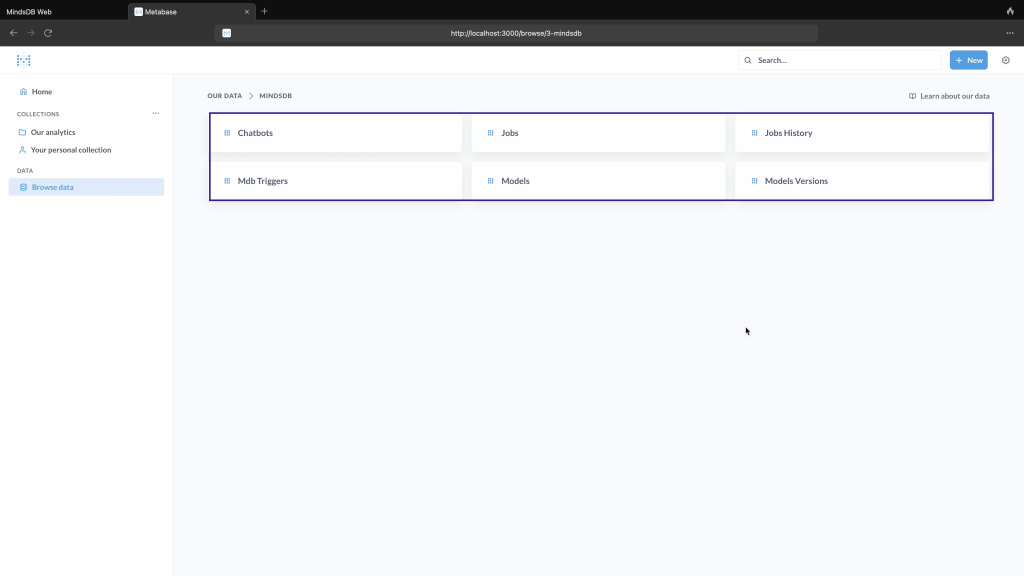The height and width of the screenshot is (576, 1024).
Task: Click the Metabase logo icon
Action: (x=24, y=60)
